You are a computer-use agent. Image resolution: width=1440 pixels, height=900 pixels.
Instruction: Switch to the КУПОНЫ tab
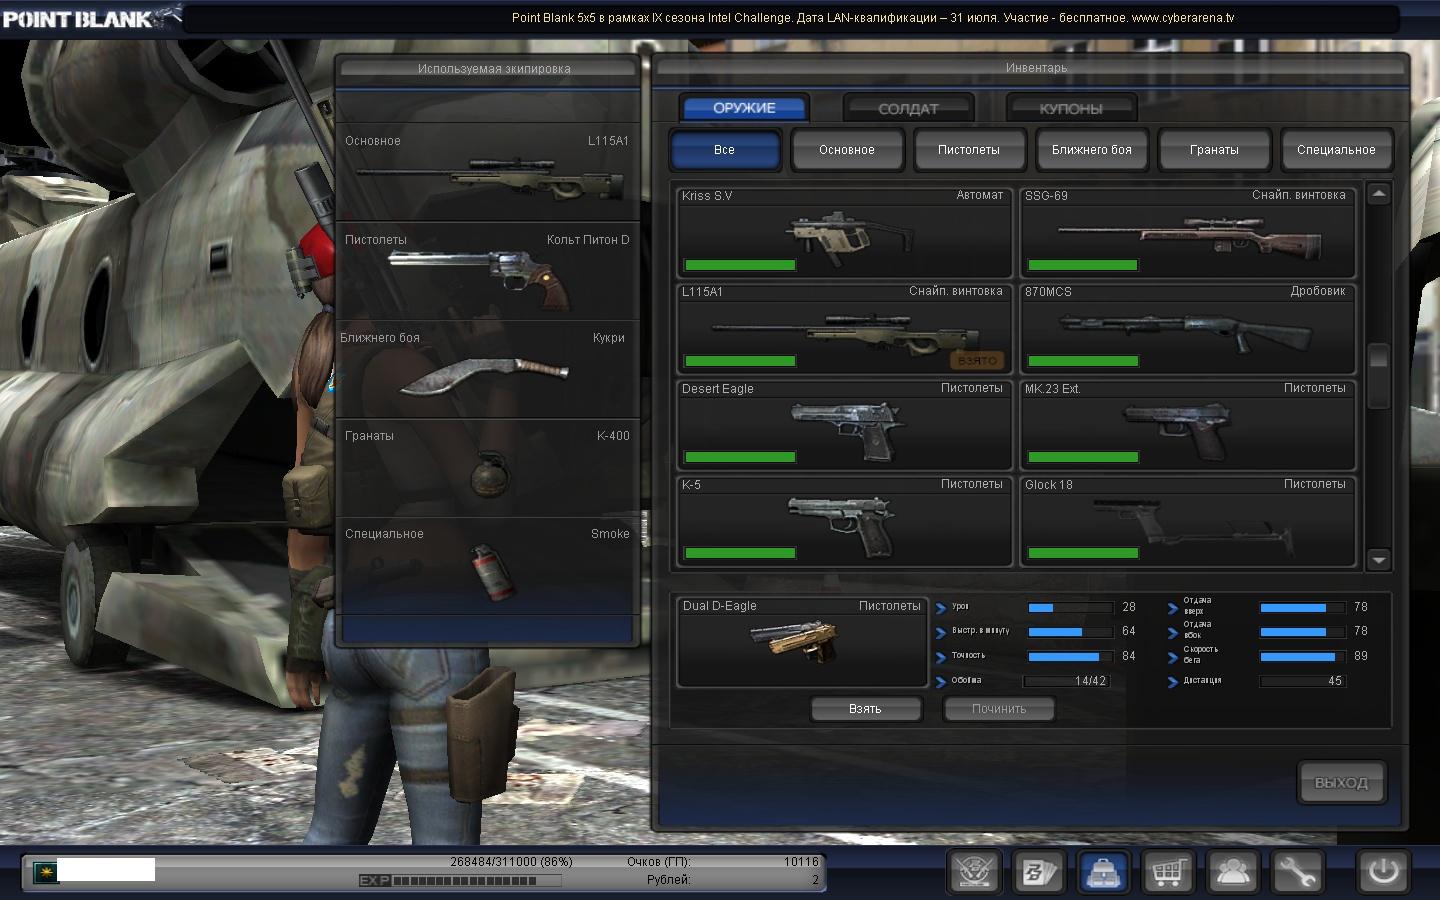point(1070,108)
